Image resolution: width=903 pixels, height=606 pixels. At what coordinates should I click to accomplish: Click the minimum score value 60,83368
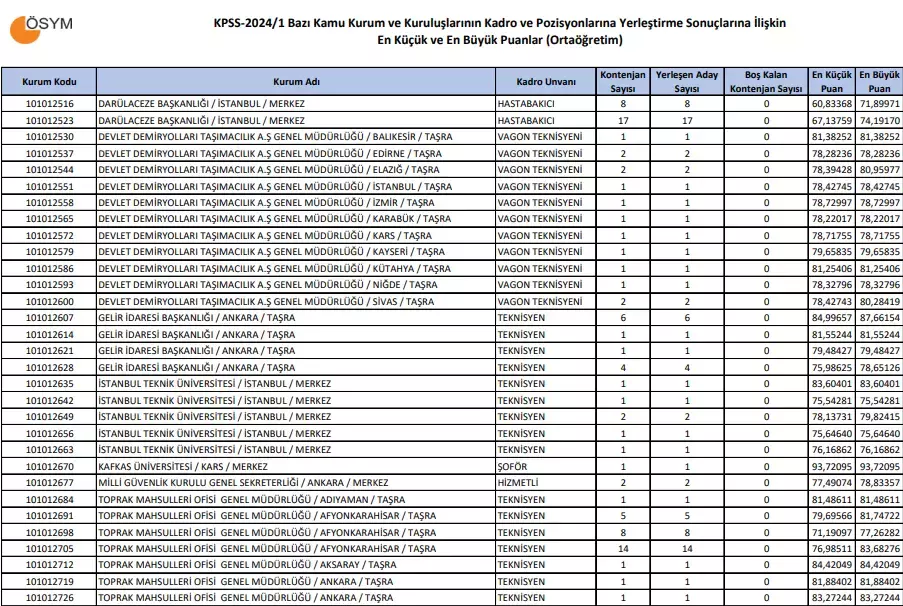click(831, 104)
